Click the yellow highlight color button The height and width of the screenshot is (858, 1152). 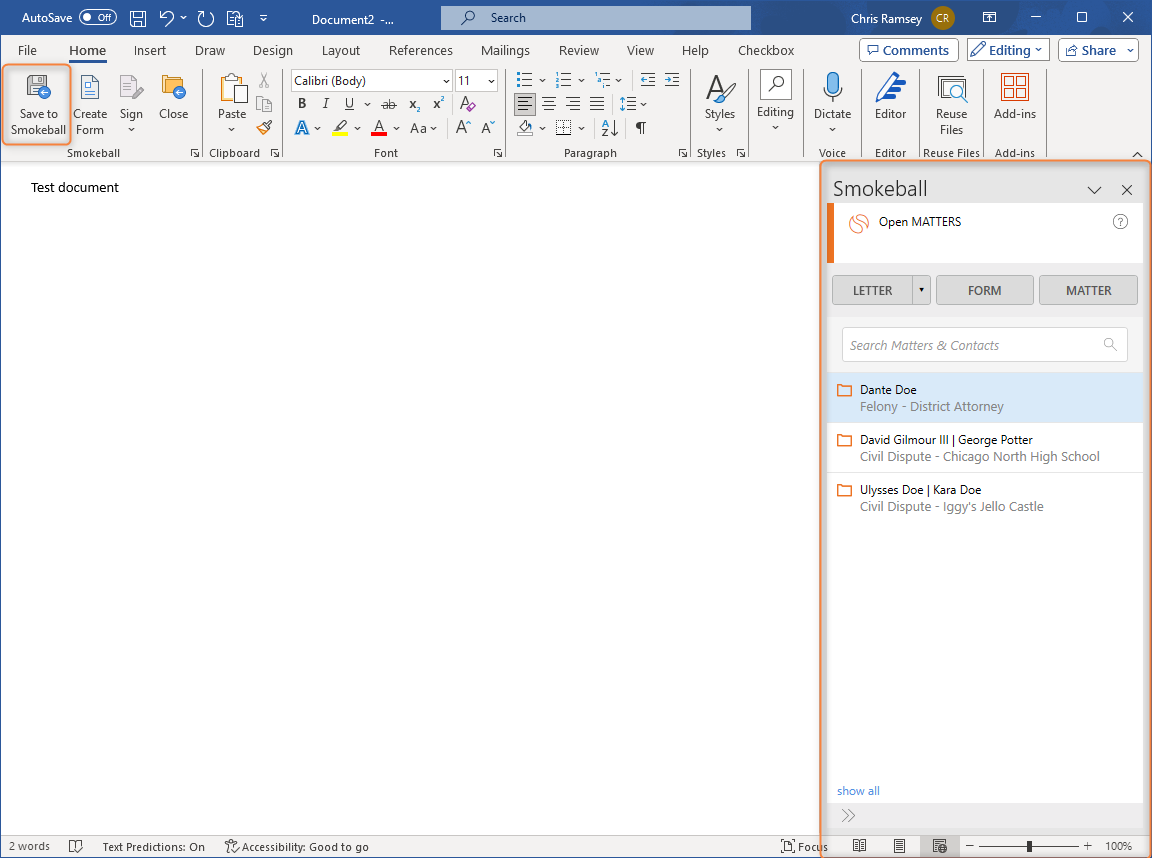point(339,128)
